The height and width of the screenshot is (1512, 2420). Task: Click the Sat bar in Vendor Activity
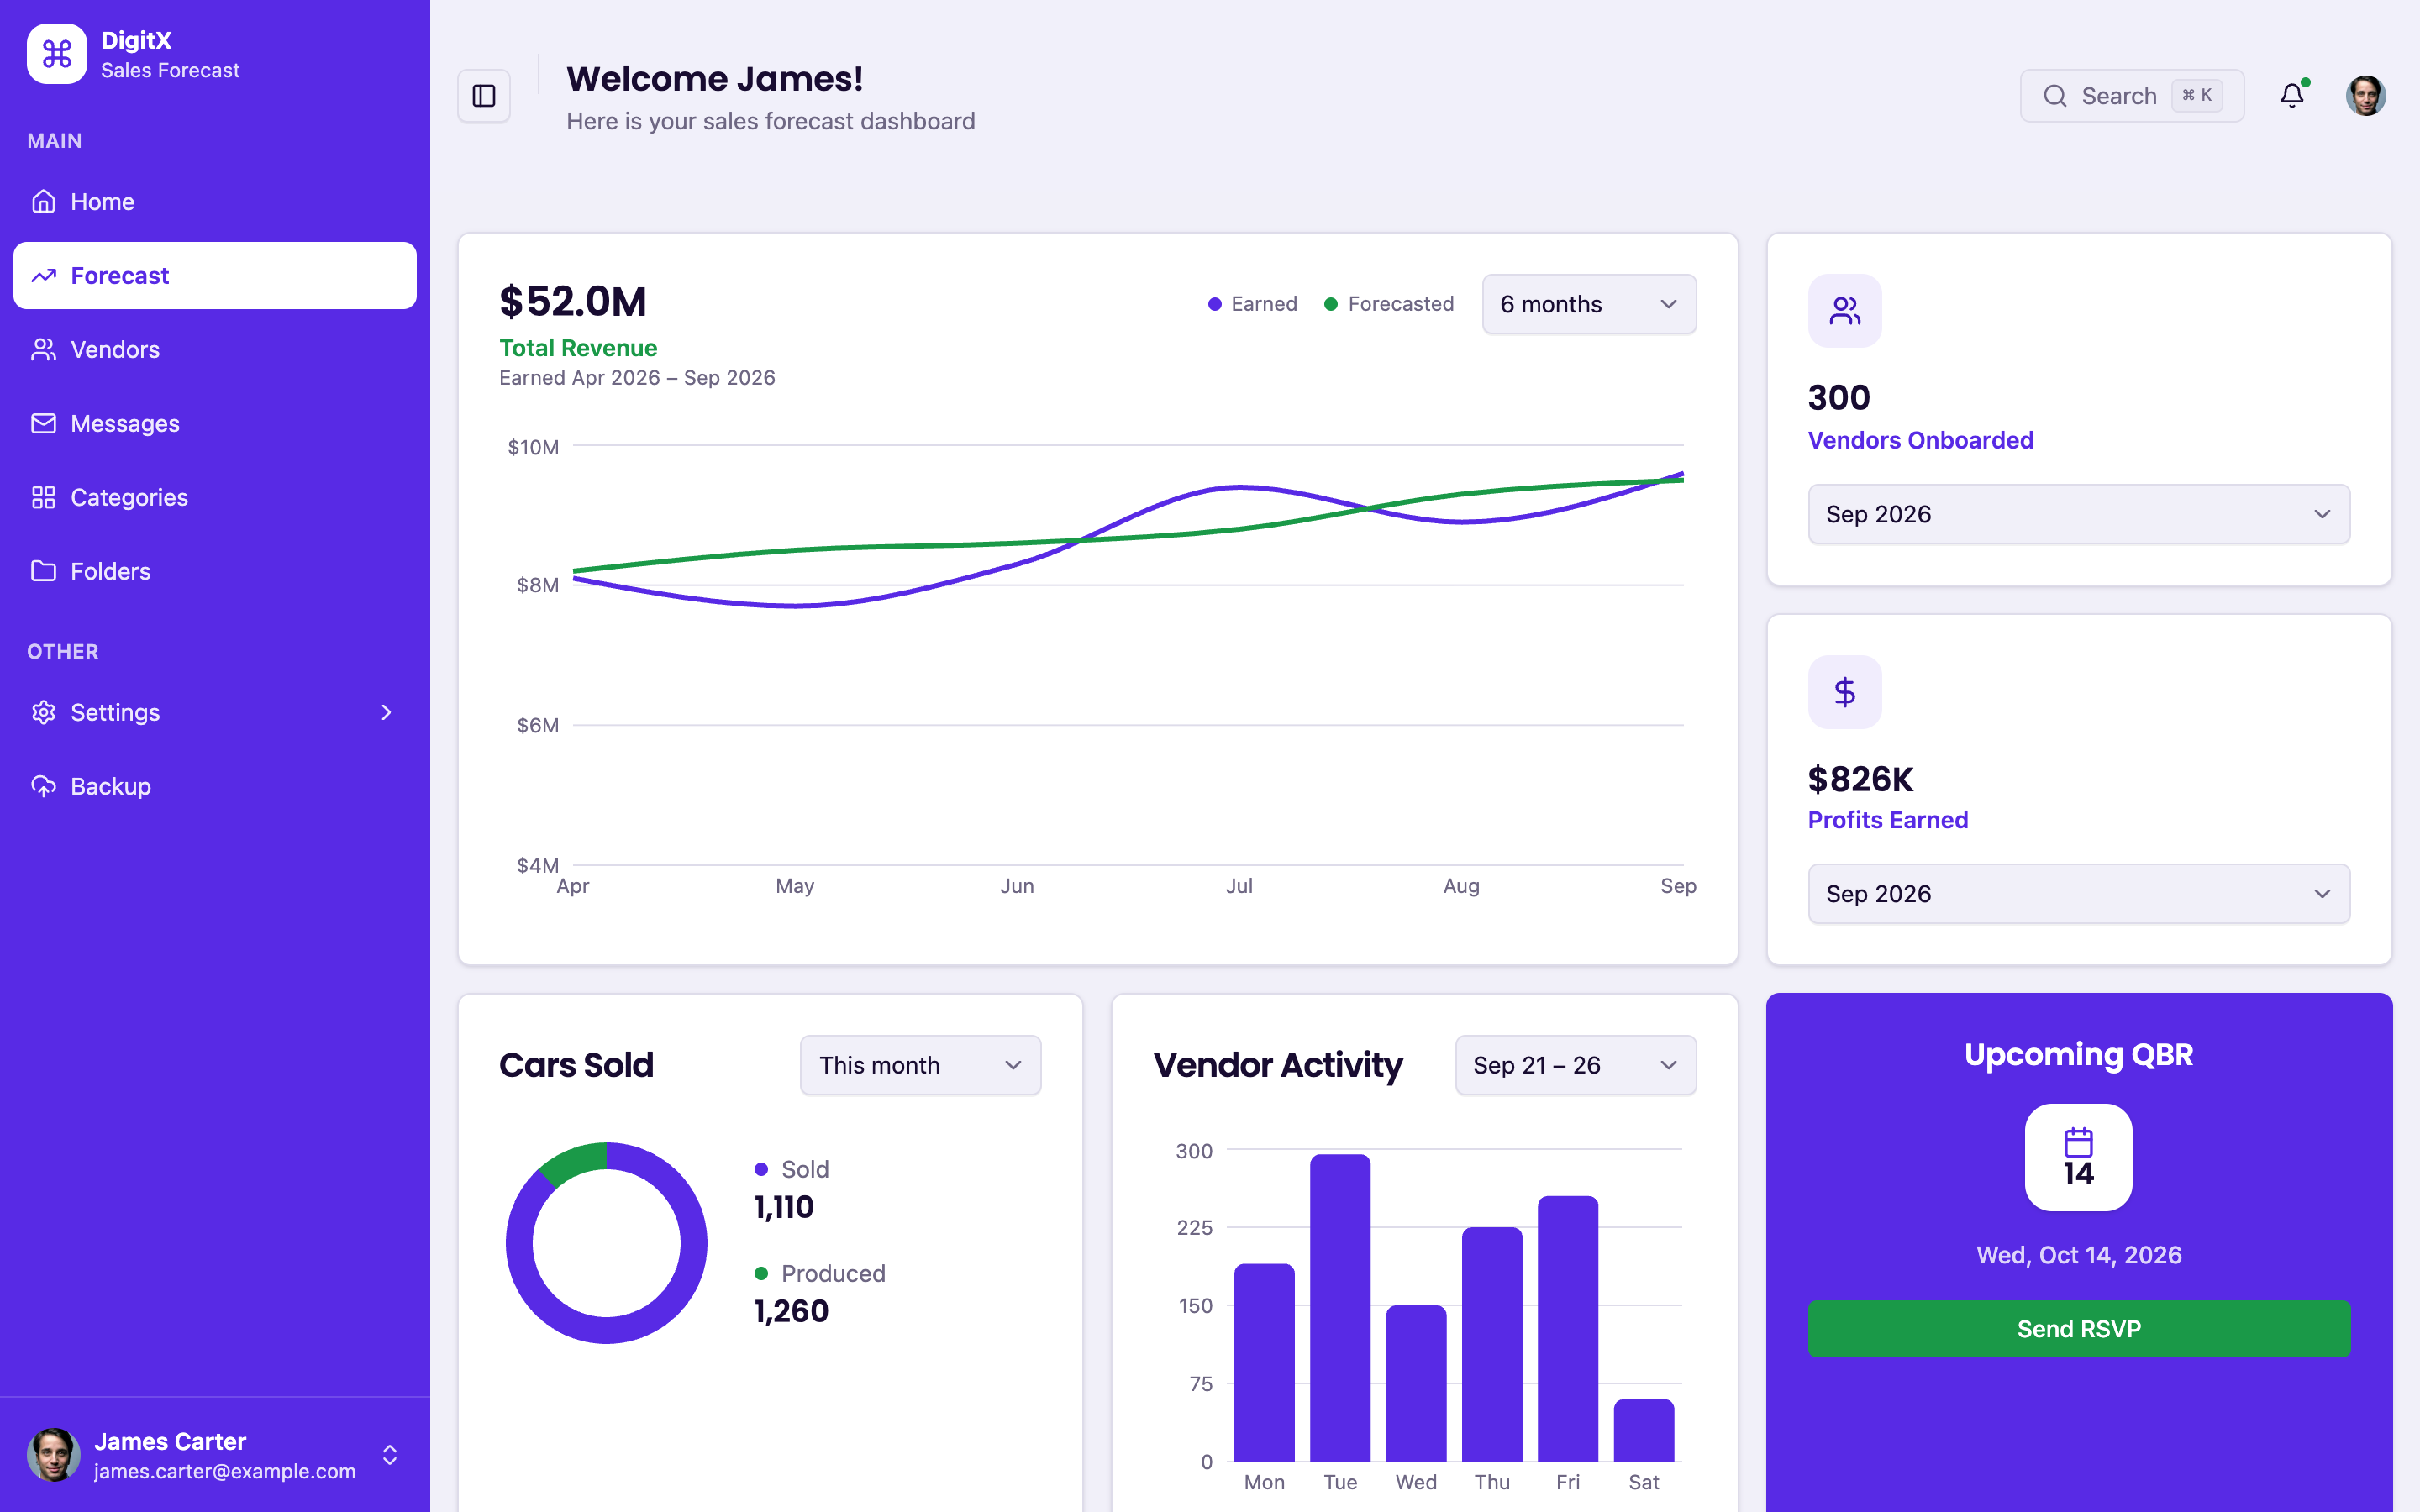point(1644,1430)
